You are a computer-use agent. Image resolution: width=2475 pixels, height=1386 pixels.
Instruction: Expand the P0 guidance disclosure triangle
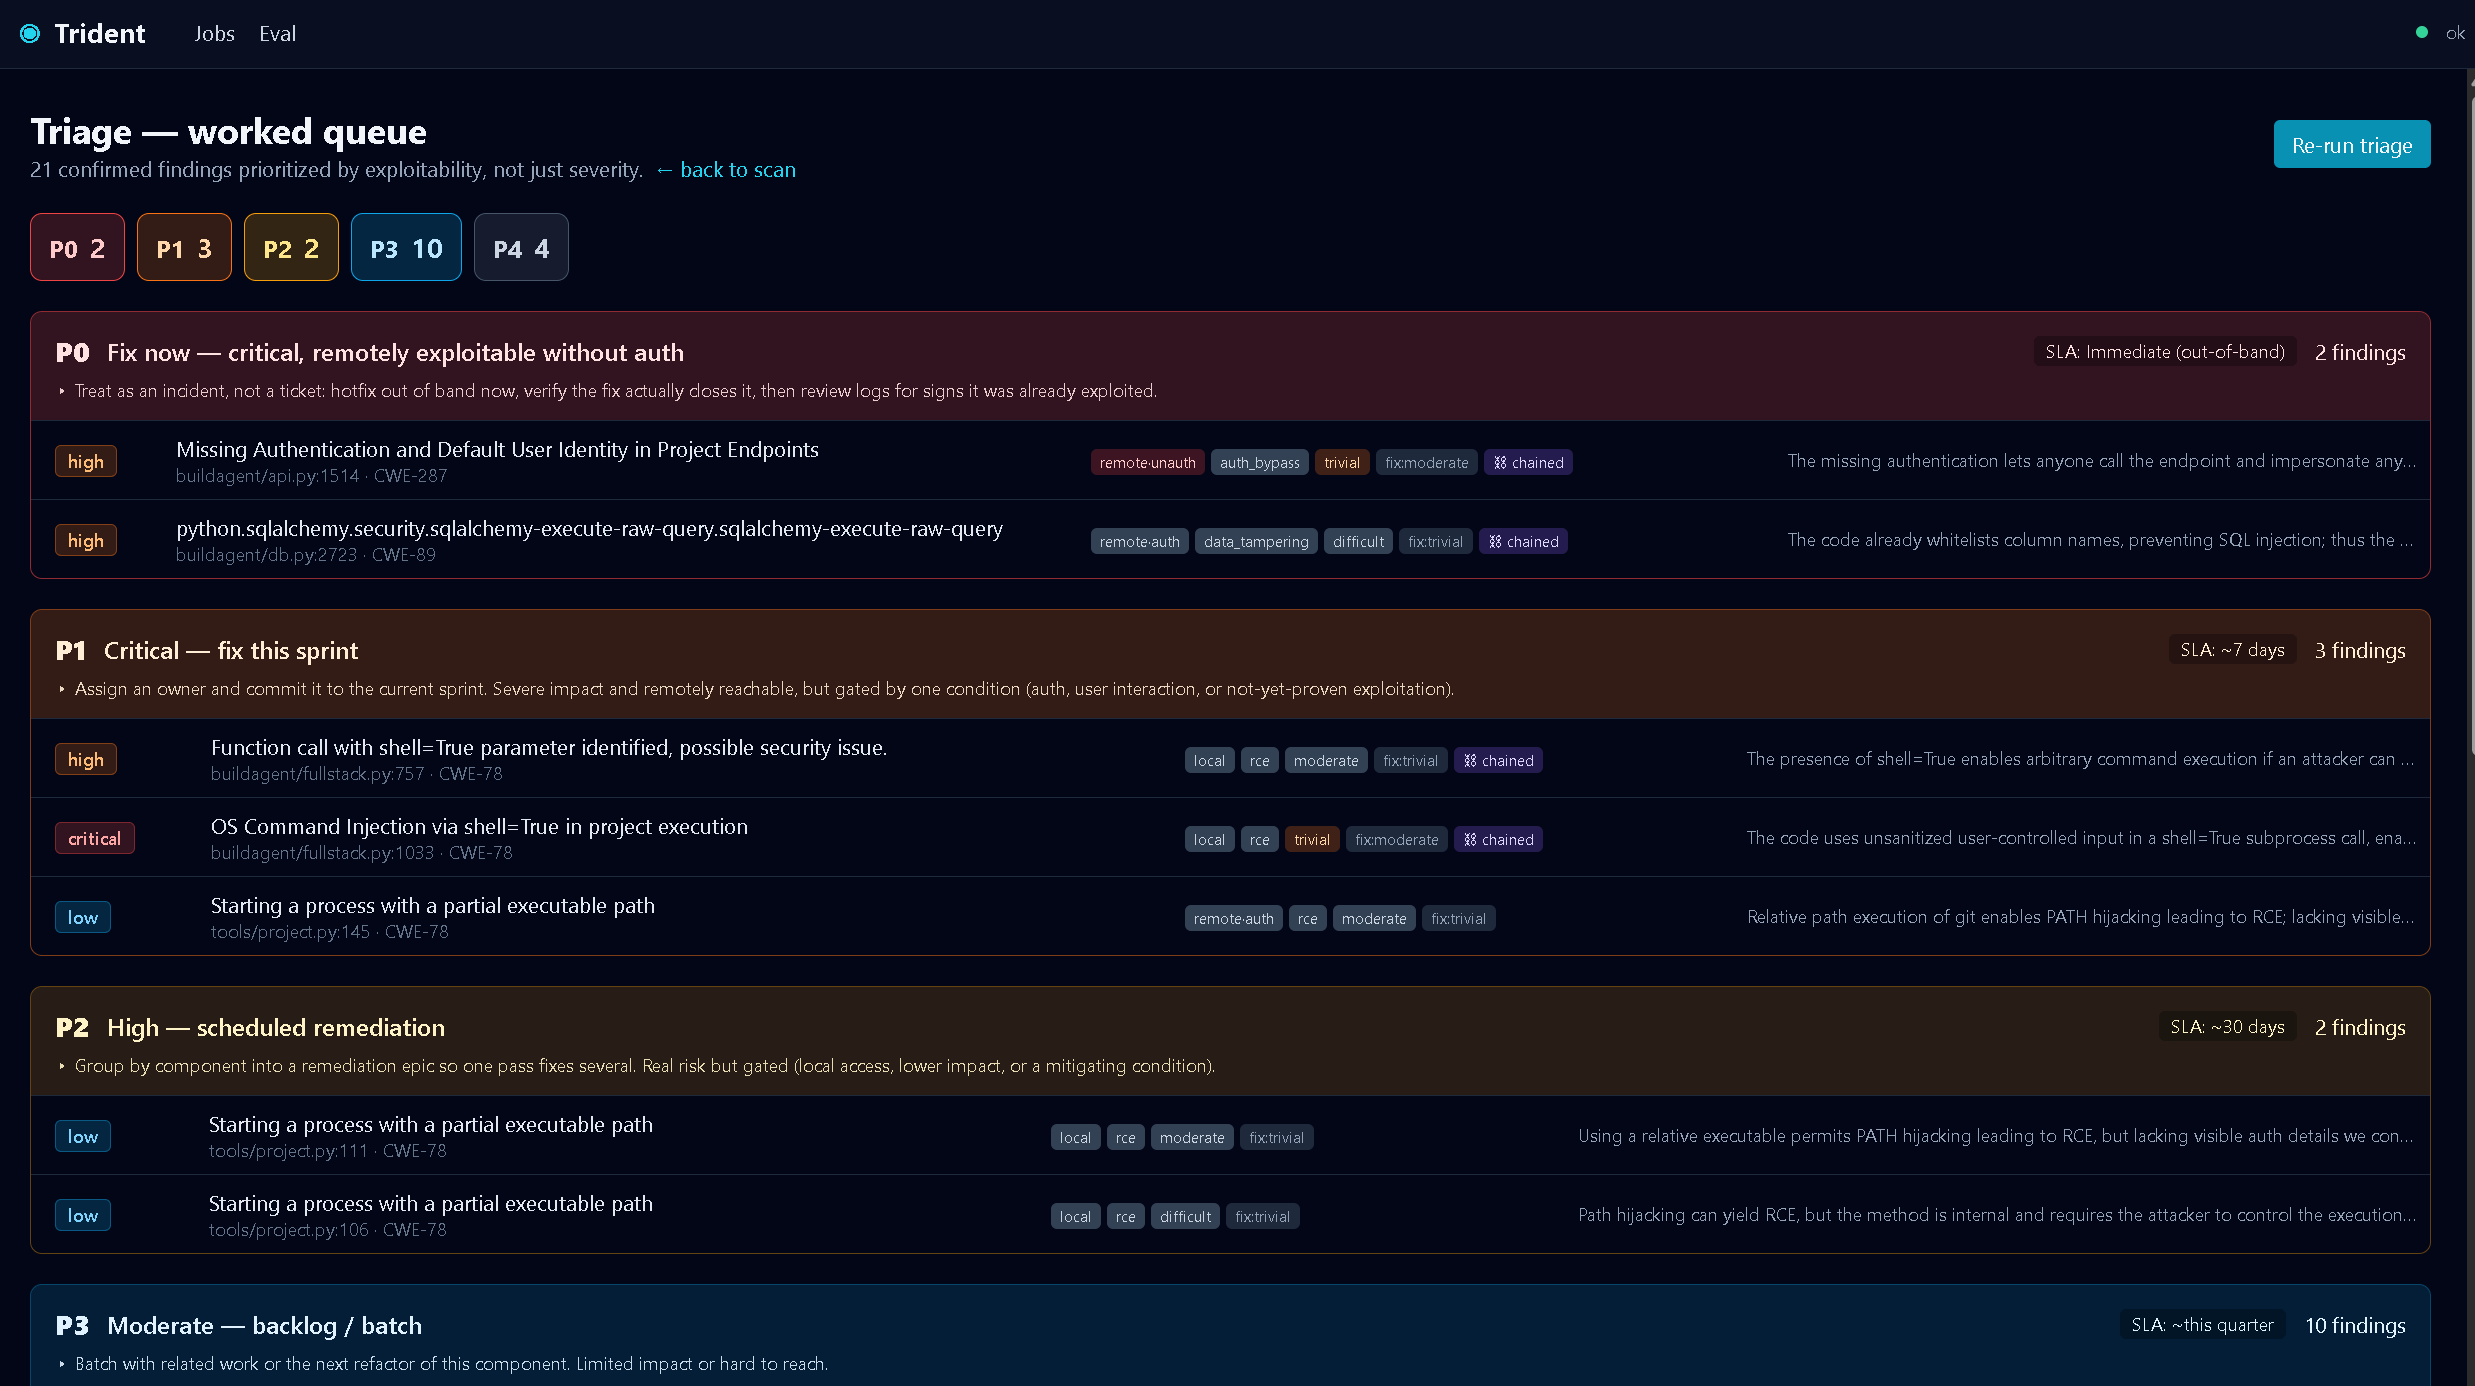(62, 391)
